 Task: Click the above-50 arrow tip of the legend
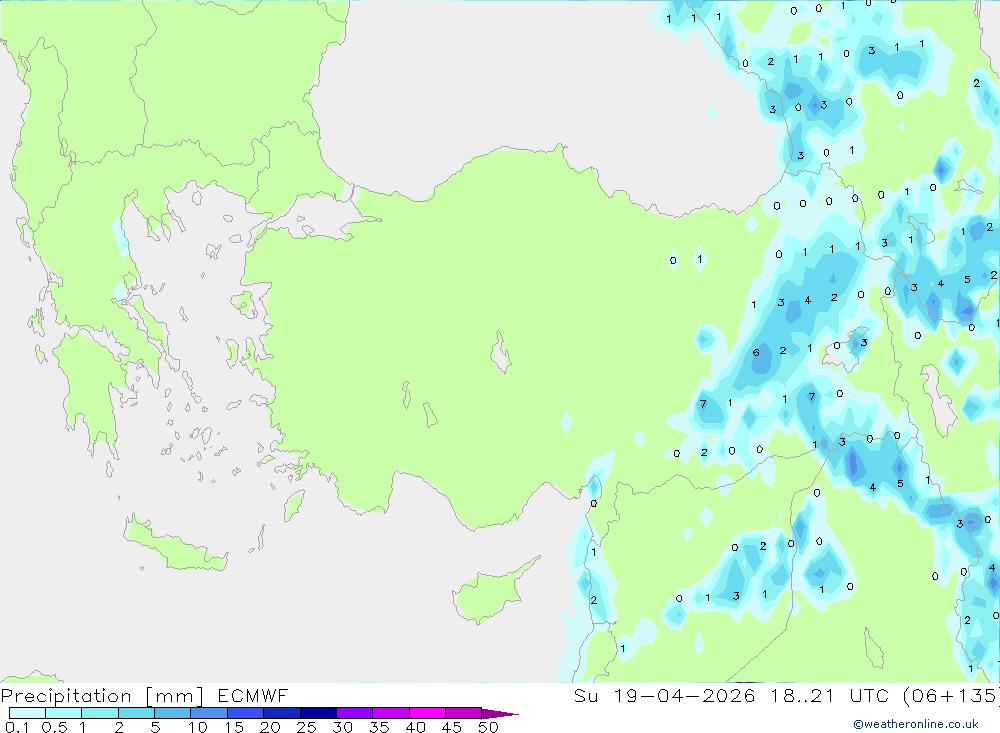click(500, 713)
